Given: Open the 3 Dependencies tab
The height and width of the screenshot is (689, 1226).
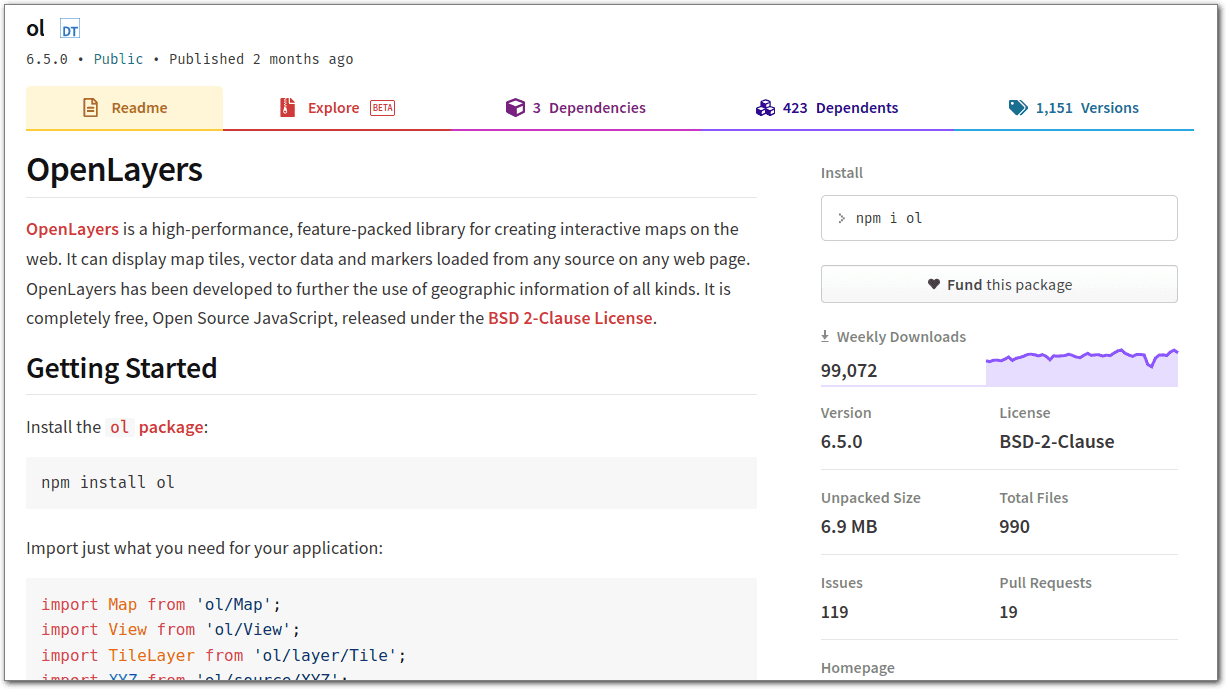Looking at the screenshot, I should [576, 108].
